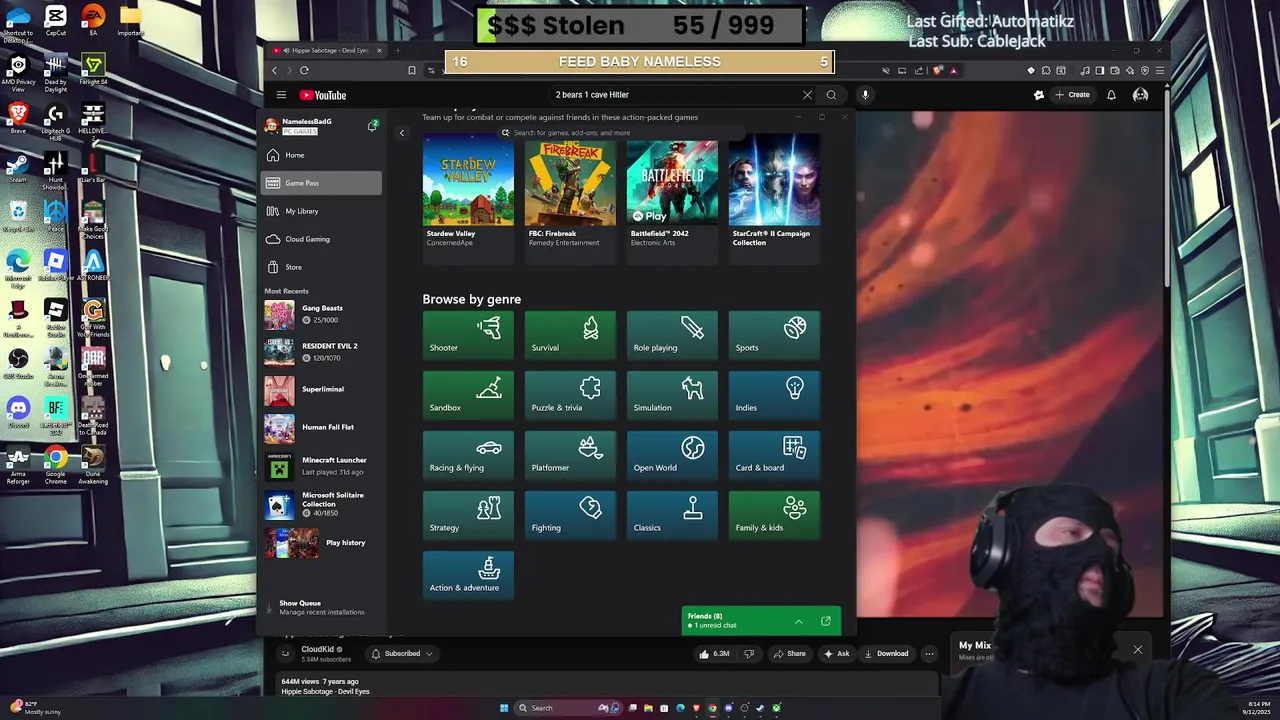Click the Ask button under video
Image resolution: width=1280 pixels, height=720 pixels.
pyautogui.click(x=836, y=654)
